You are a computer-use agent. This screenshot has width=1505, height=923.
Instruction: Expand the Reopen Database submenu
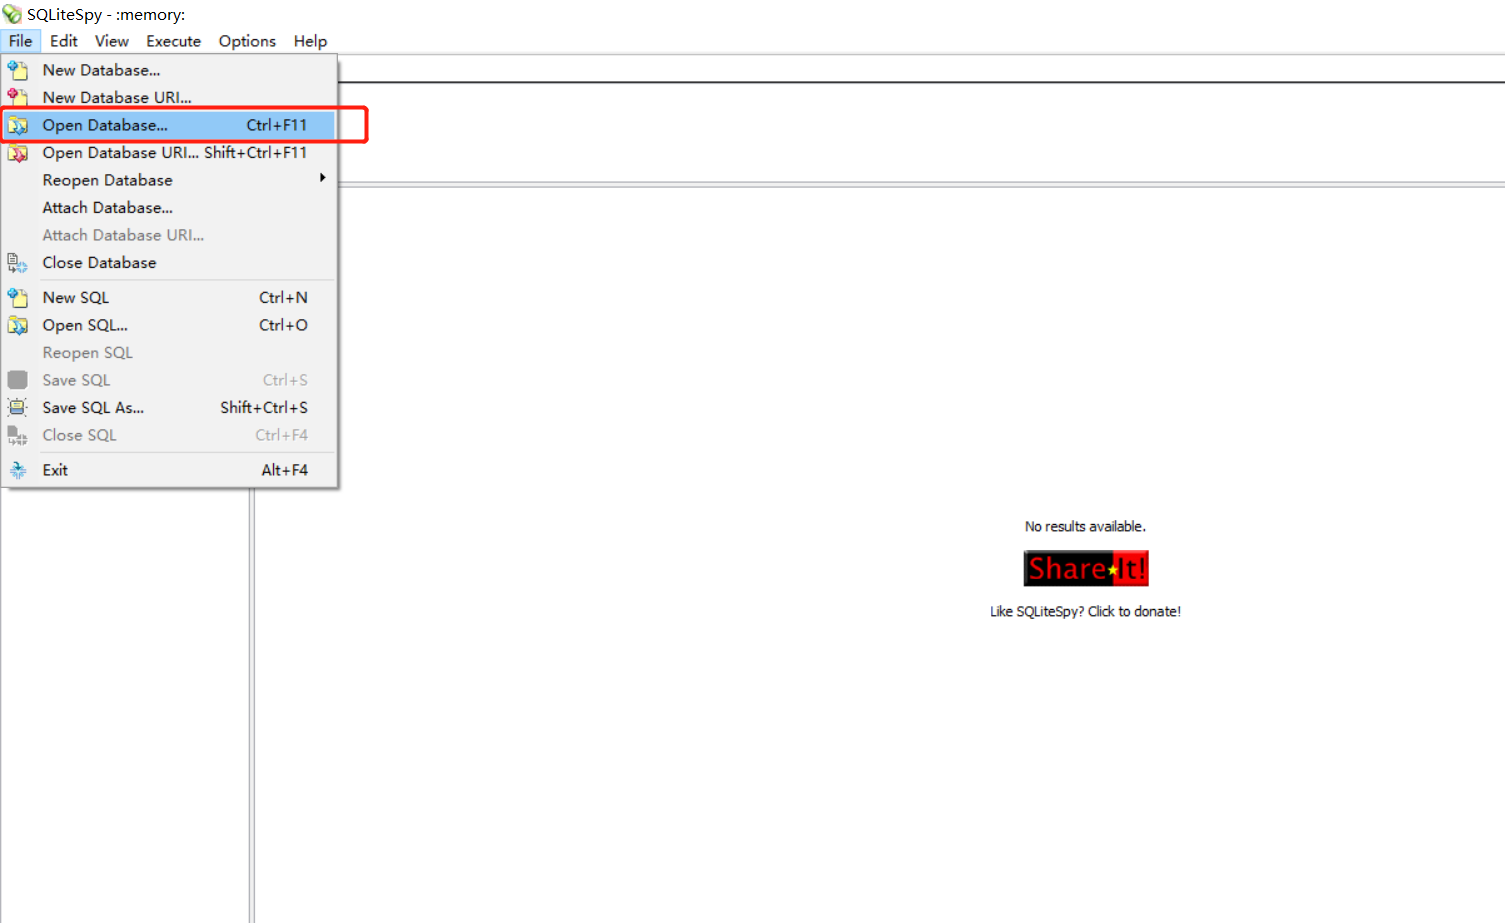point(107,180)
